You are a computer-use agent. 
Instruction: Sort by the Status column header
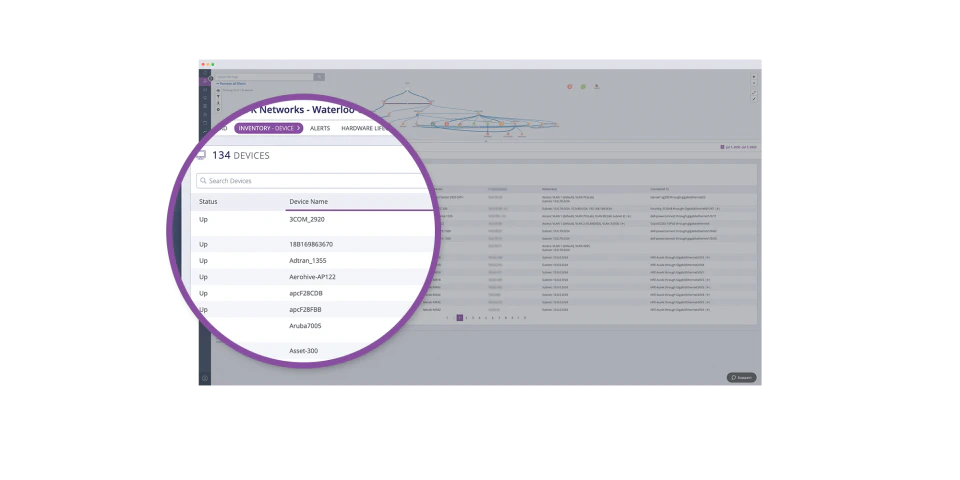[208, 202]
